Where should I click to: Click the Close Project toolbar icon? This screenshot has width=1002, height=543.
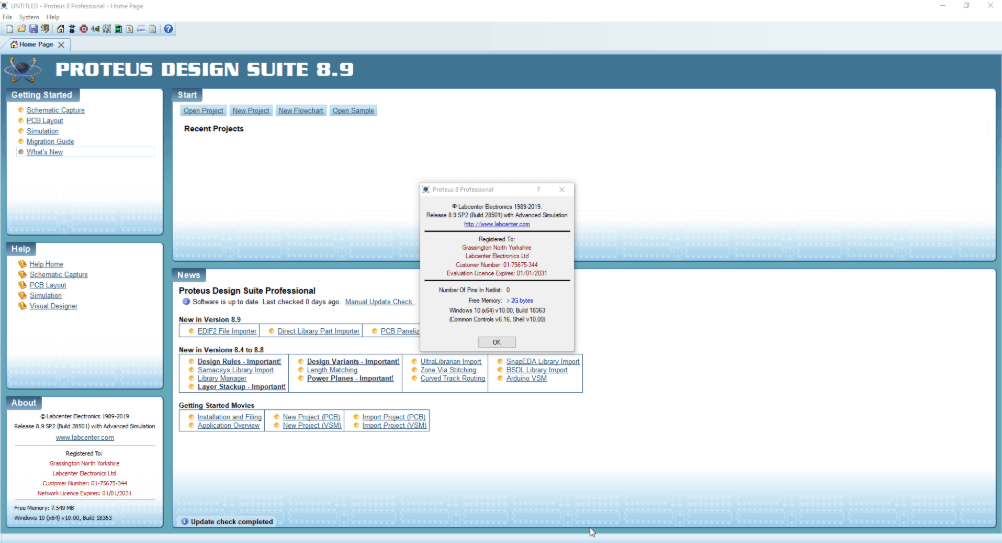point(45,29)
